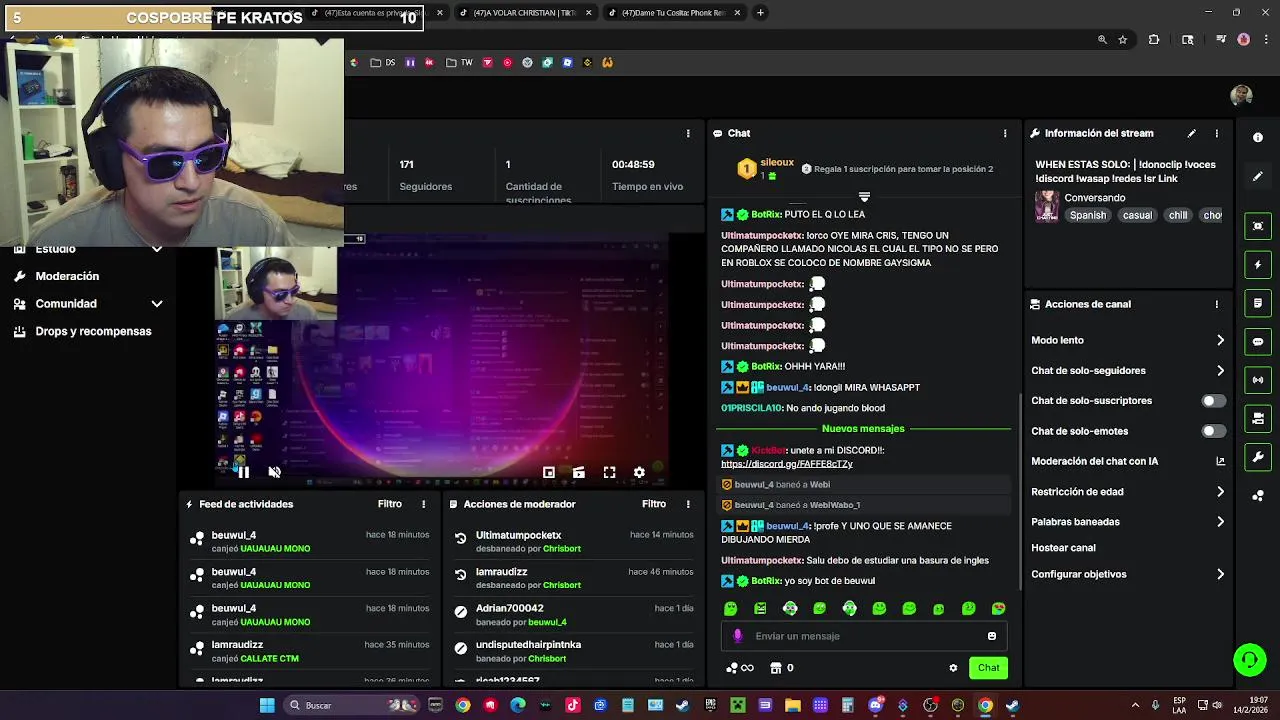This screenshot has width=1280, height=720.
Task: Click the wrench icon in right rail
Action: tap(1258, 457)
